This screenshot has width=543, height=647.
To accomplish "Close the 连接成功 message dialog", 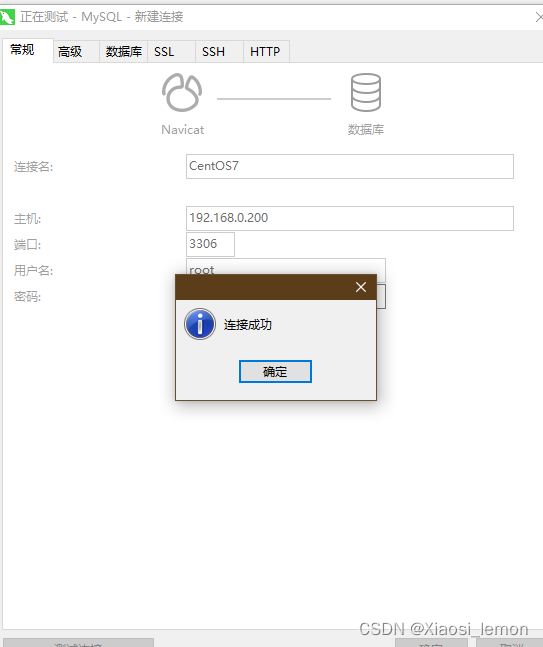I will [361, 287].
